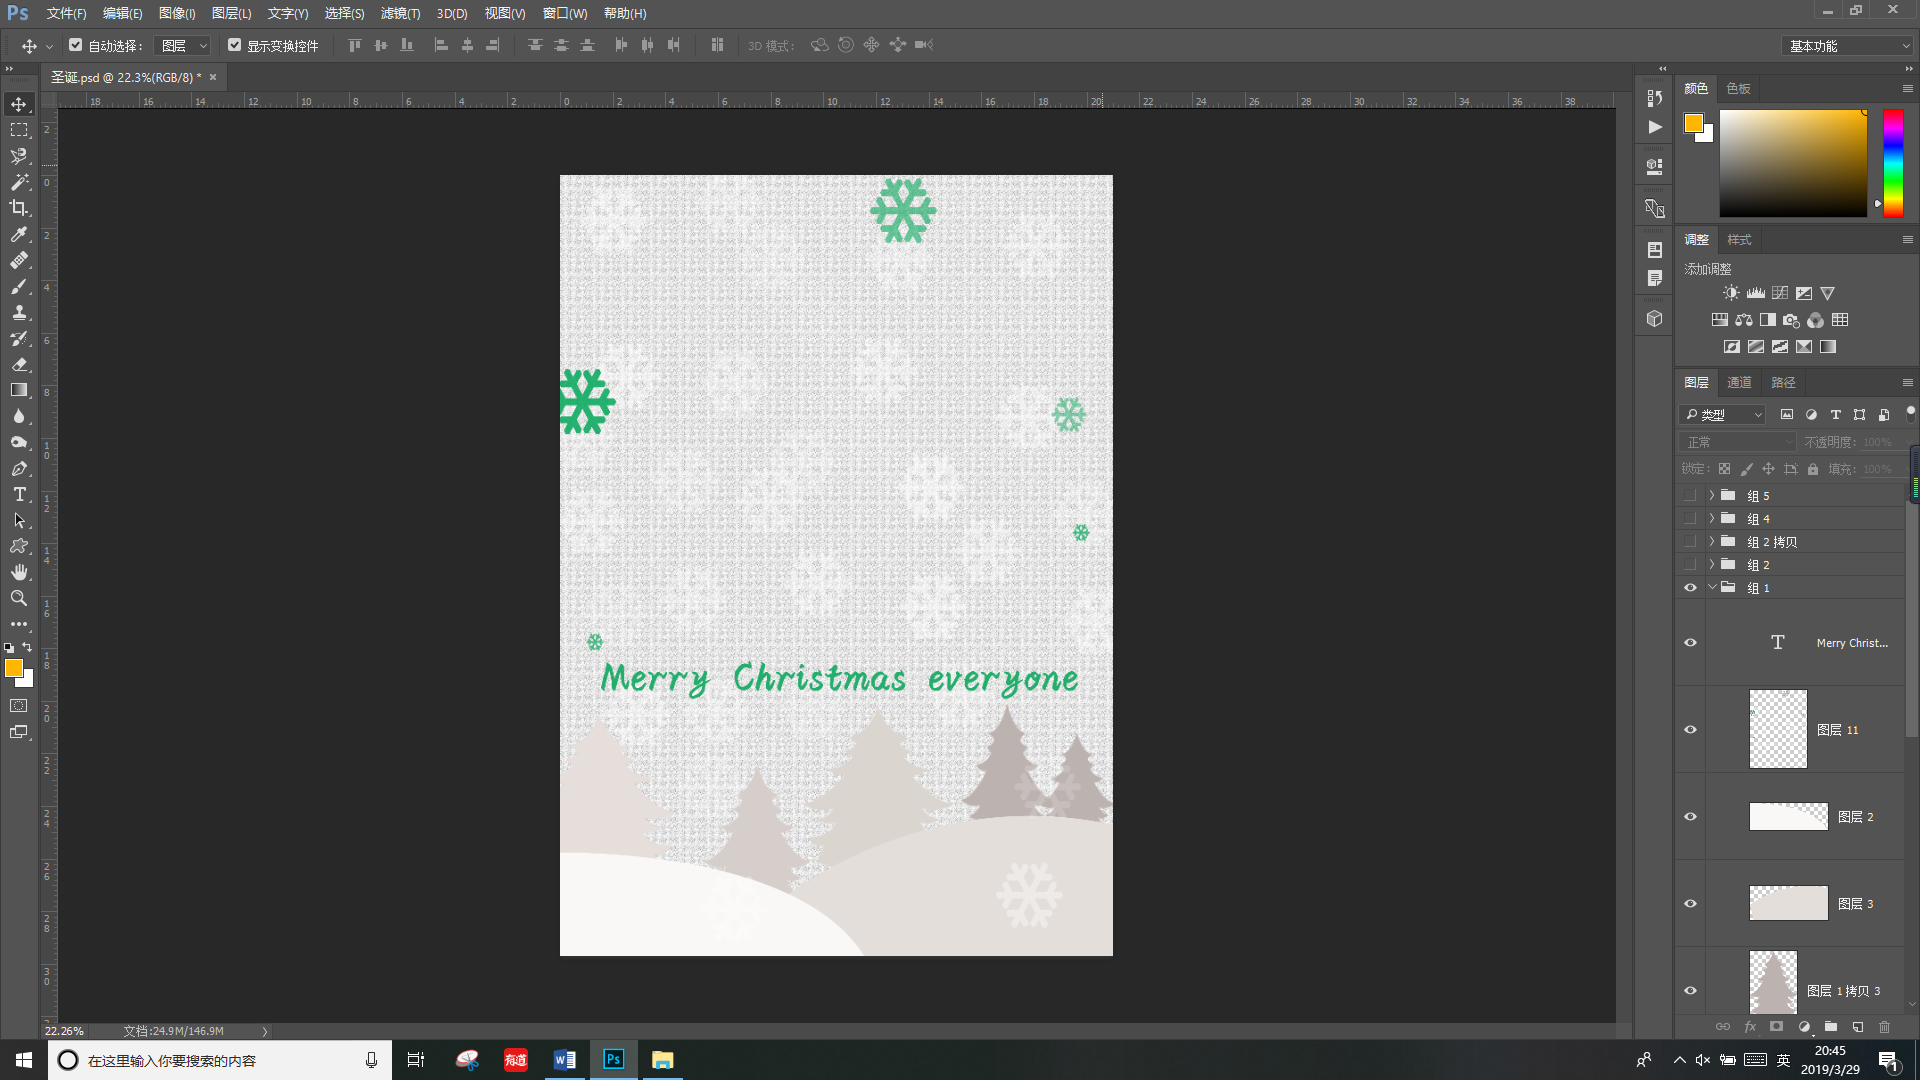
Task: Hide layer 图层 3
Action: (1690, 904)
